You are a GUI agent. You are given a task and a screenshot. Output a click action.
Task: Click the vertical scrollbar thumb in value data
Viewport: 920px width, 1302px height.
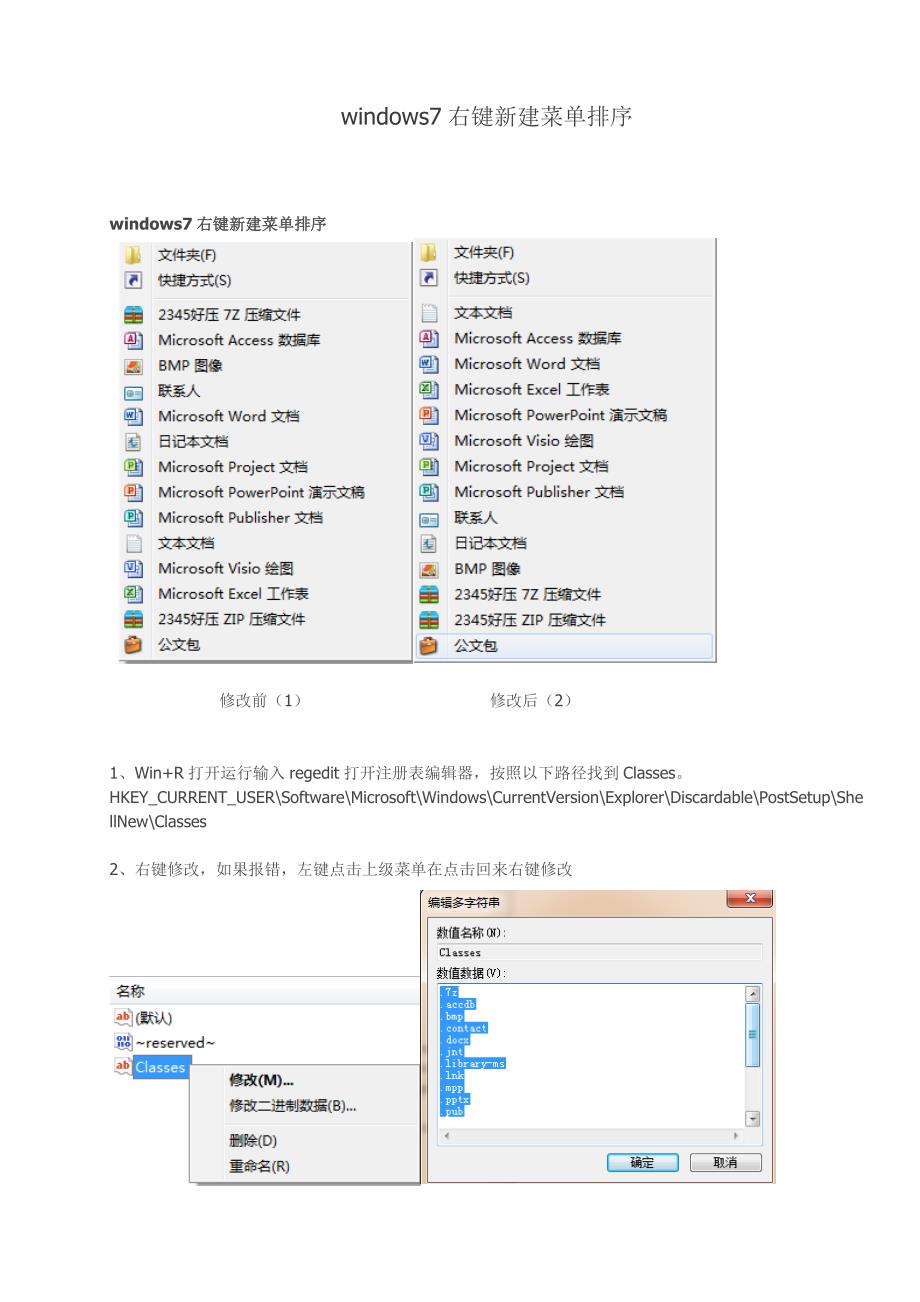[x=753, y=1034]
